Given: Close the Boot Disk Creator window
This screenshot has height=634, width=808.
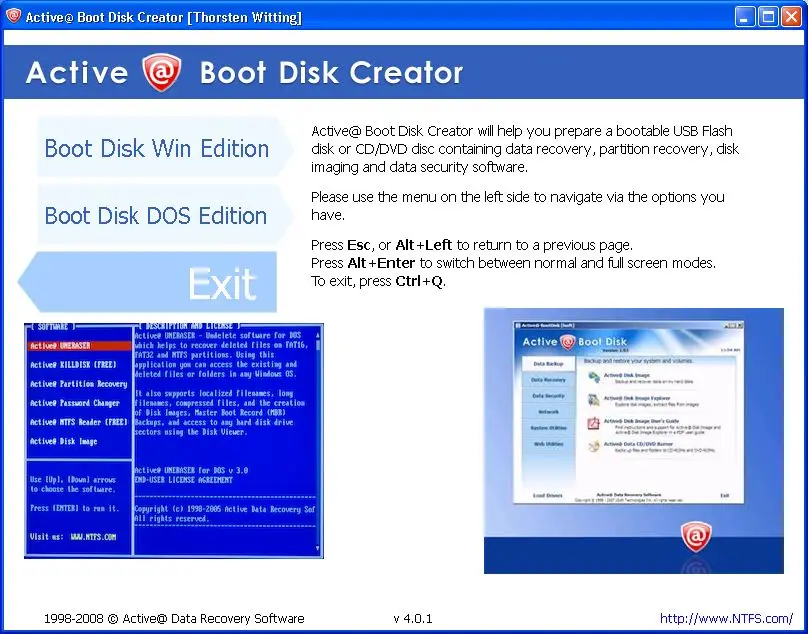Looking at the screenshot, I should [x=791, y=17].
